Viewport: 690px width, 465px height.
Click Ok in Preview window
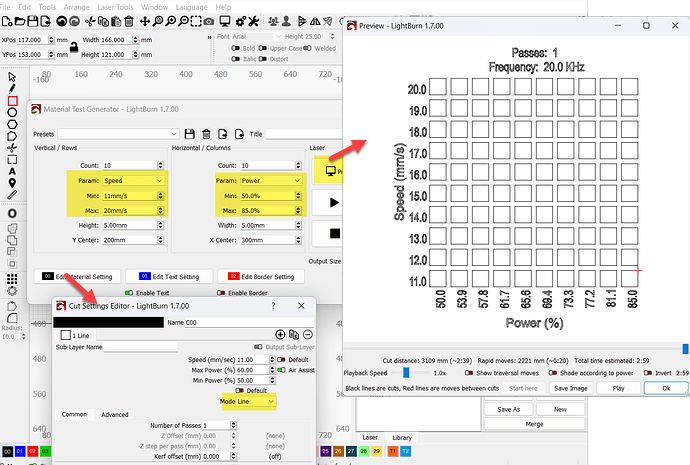tap(666, 388)
